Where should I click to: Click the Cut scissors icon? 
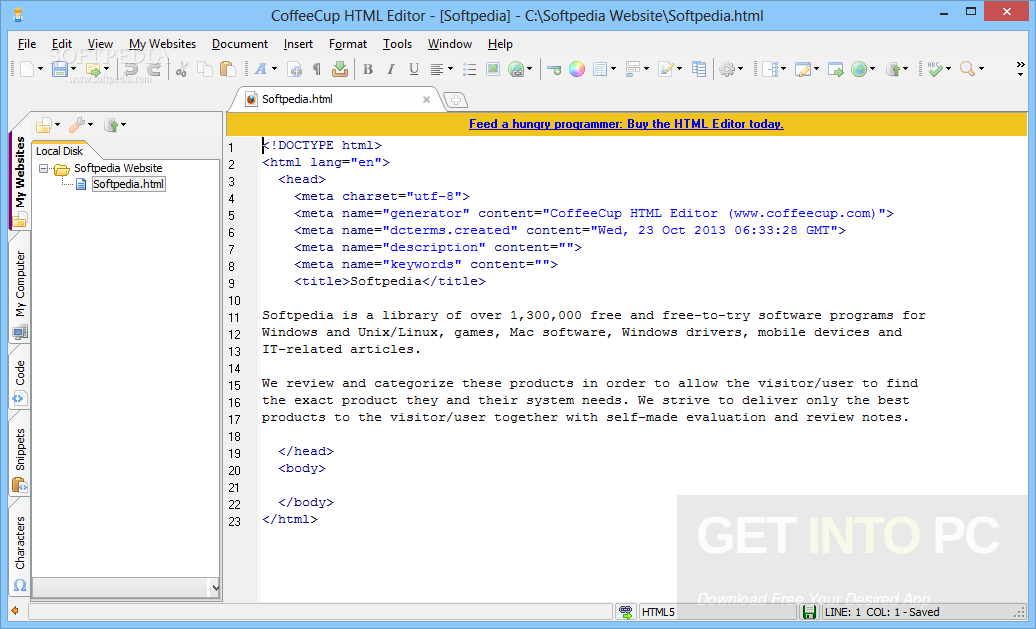[182, 69]
